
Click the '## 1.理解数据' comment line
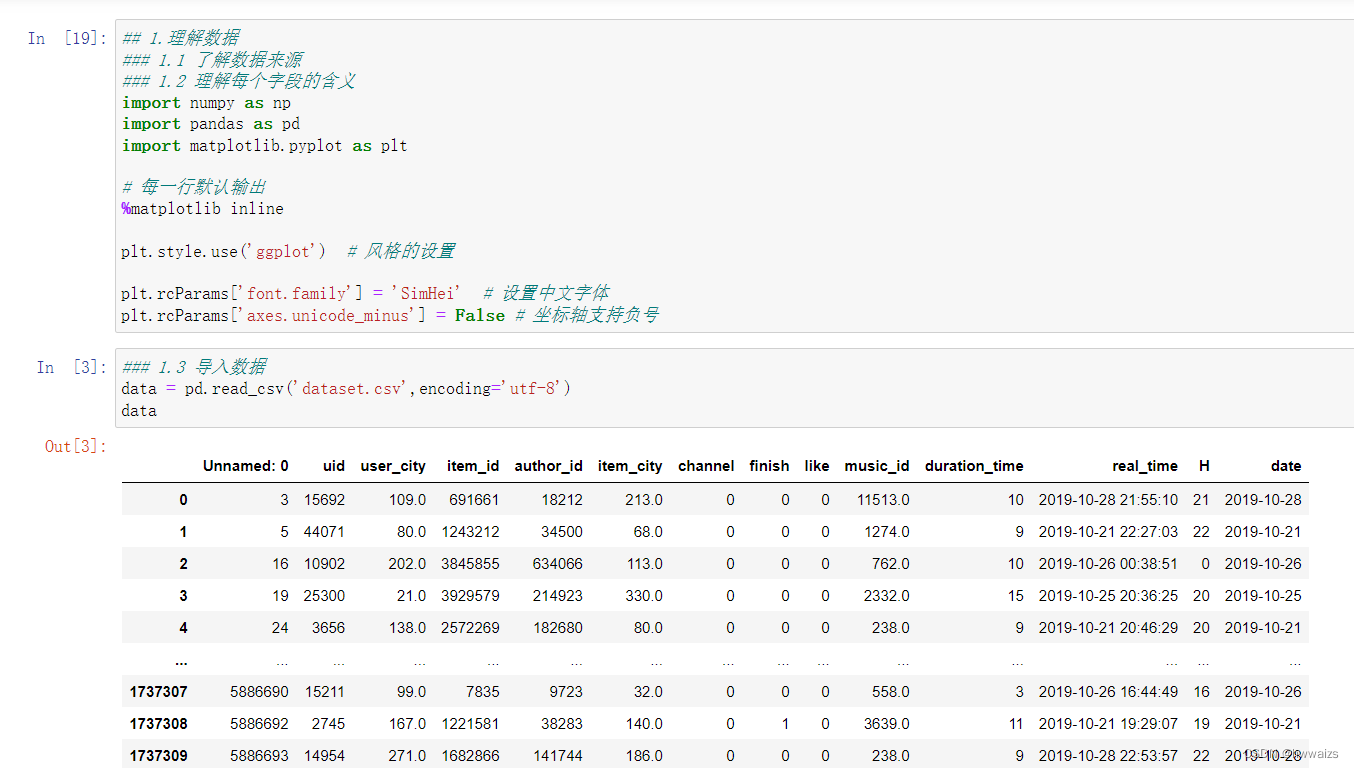pyautogui.click(x=181, y=38)
